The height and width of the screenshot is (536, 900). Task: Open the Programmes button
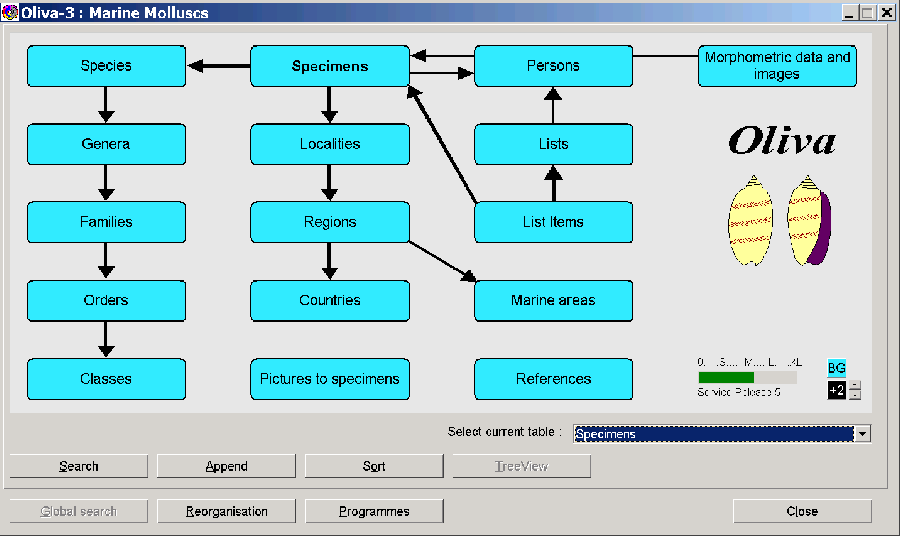pyautogui.click(x=374, y=511)
